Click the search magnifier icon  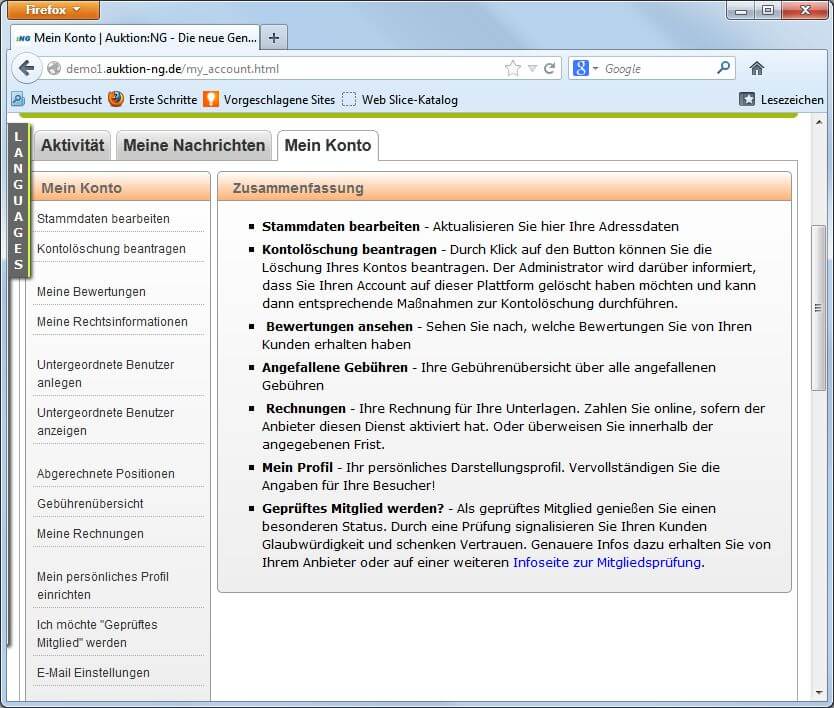tap(723, 68)
